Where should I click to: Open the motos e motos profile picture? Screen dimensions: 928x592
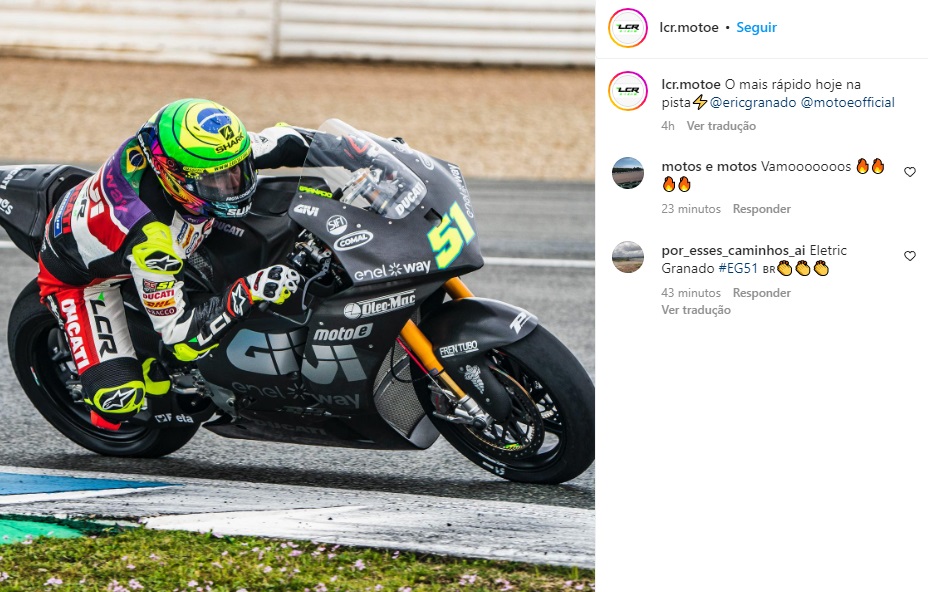[x=627, y=173]
